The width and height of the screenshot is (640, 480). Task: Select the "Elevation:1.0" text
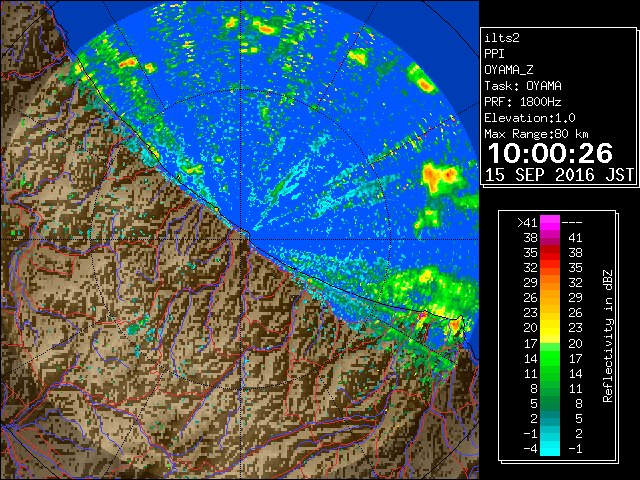click(530, 118)
